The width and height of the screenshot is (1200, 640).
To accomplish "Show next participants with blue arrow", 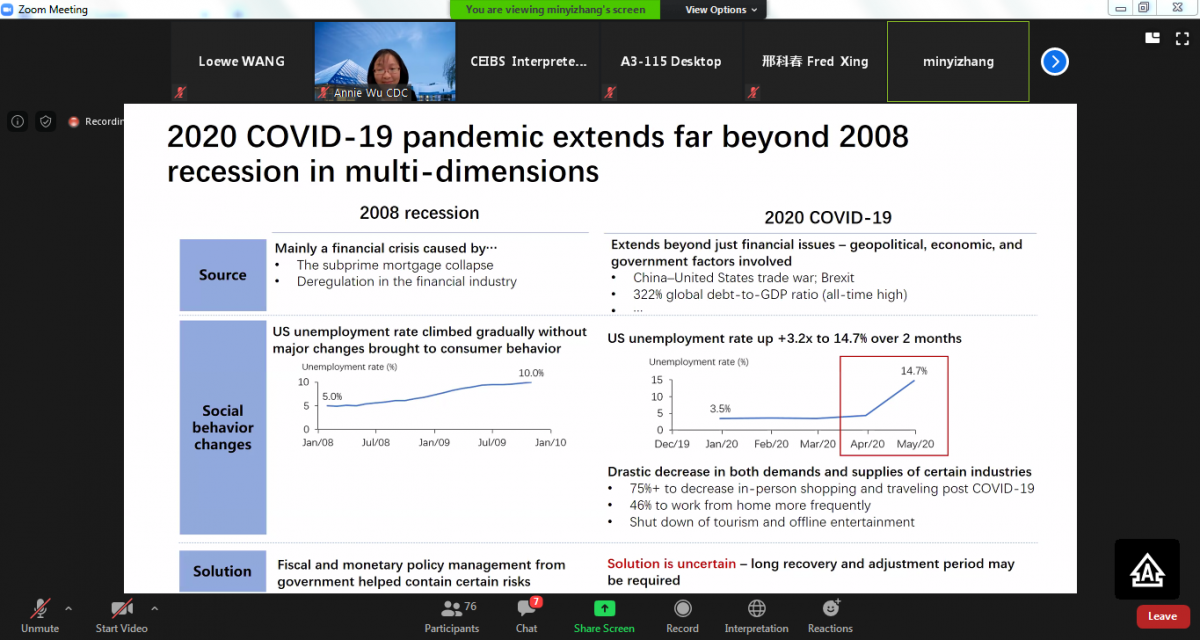I will (x=1054, y=62).
